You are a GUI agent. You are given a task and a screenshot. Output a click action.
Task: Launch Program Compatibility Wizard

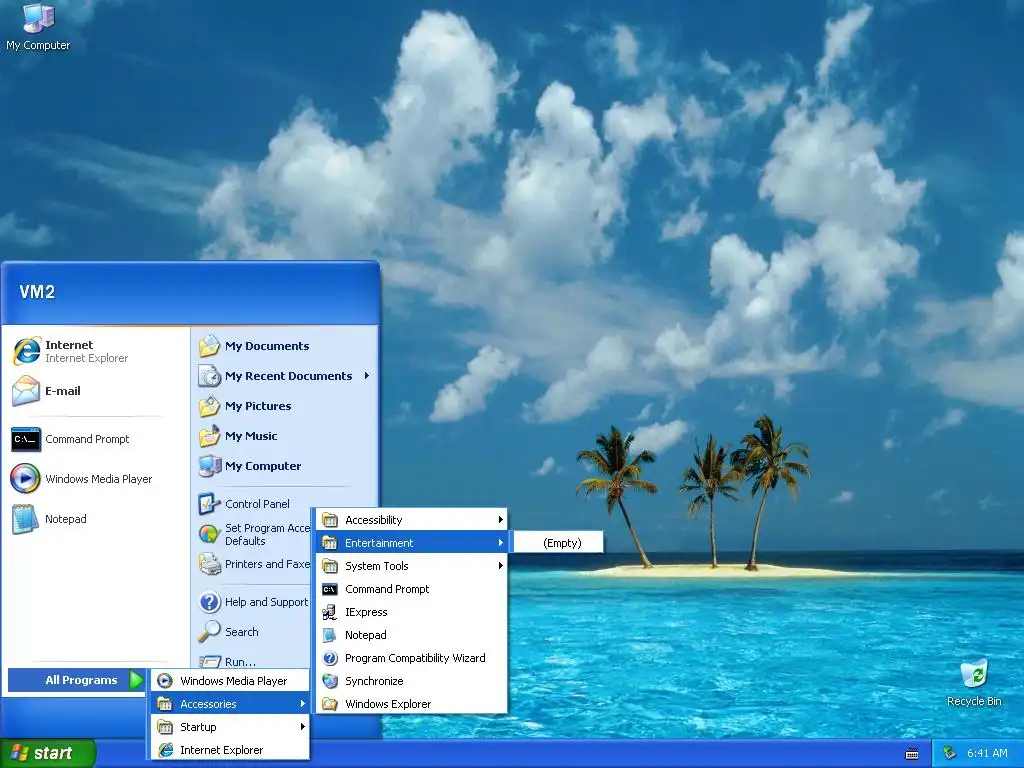point(411,658)
